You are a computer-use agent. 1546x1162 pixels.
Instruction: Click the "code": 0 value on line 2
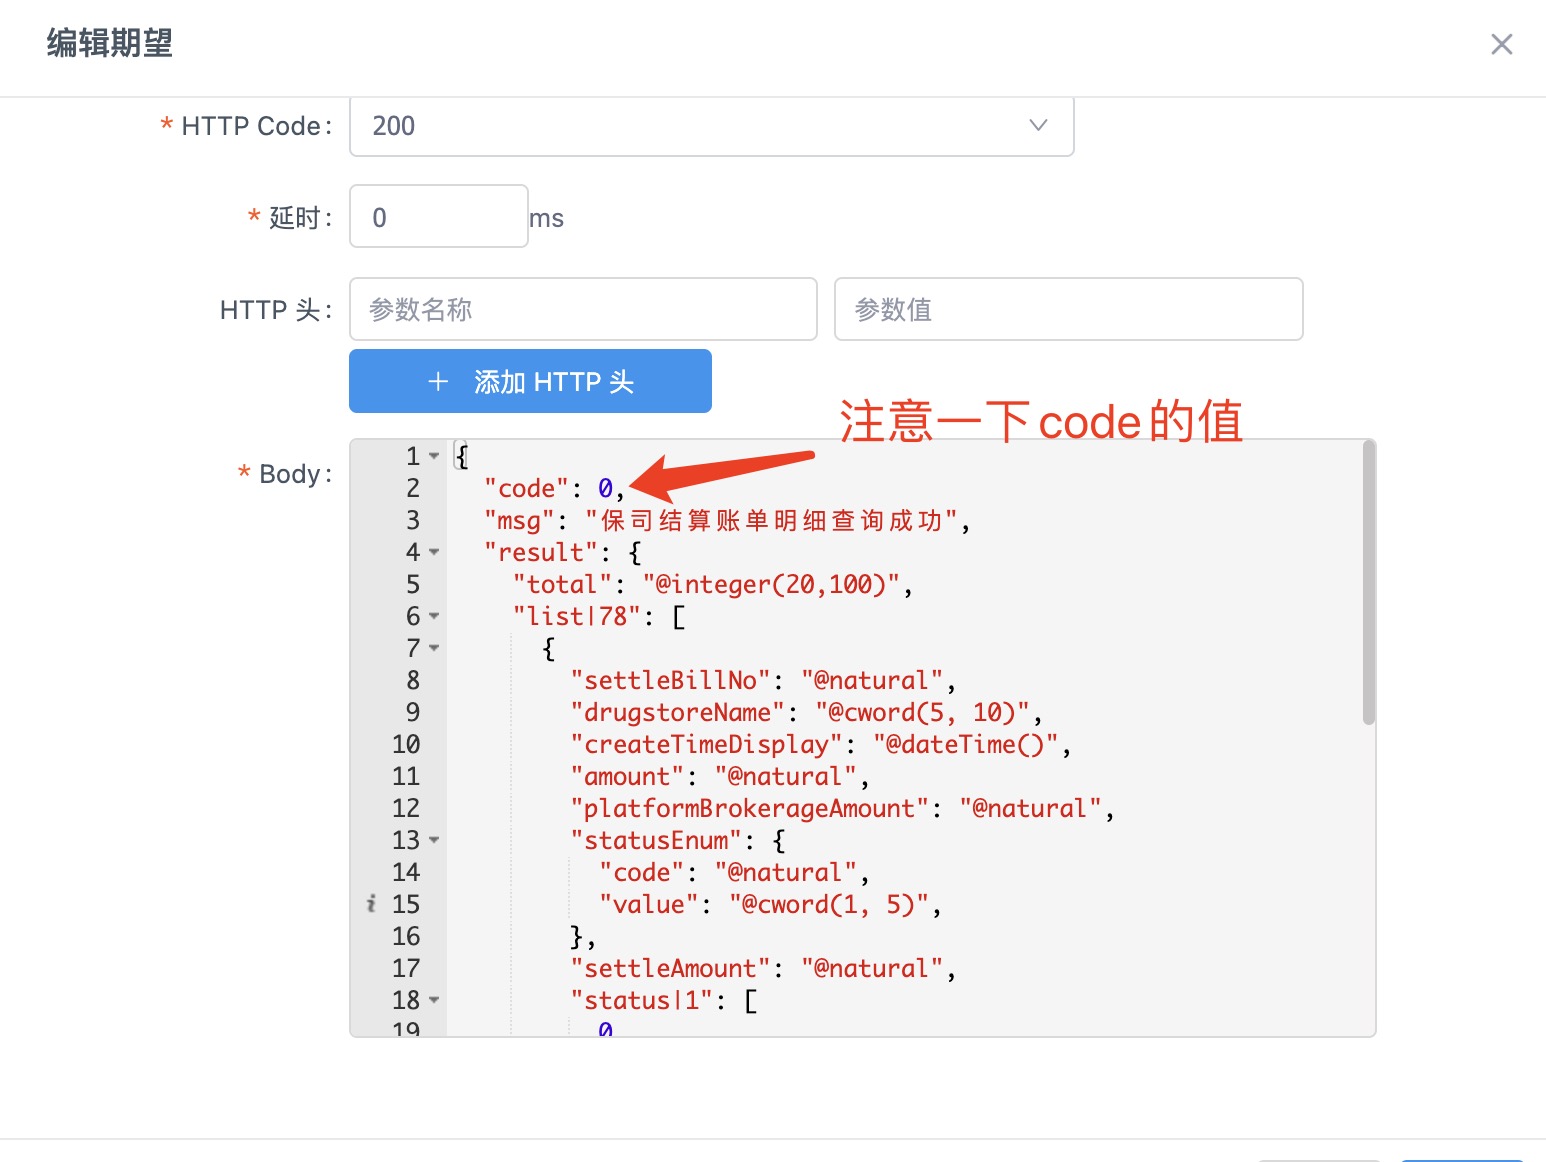point(606,488)
